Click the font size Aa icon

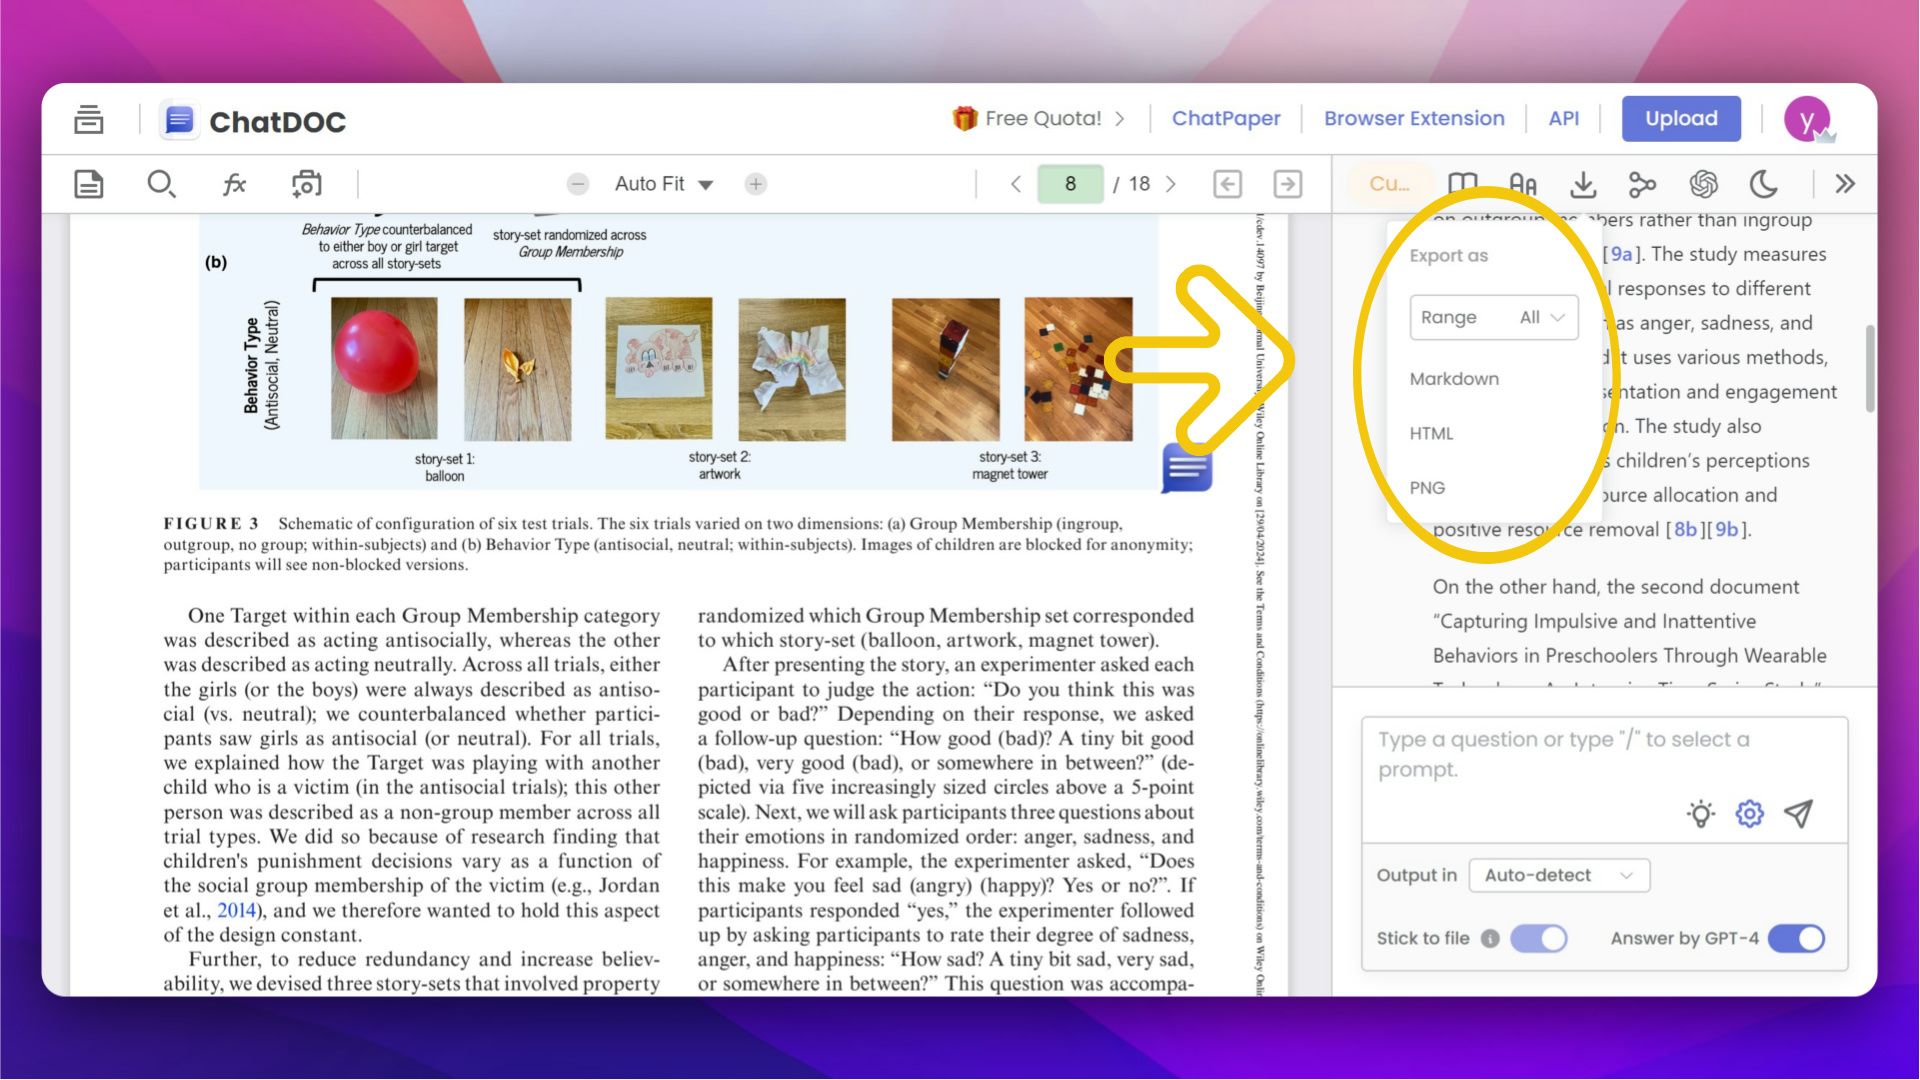pyautogui.click(x=1522, y=184)
